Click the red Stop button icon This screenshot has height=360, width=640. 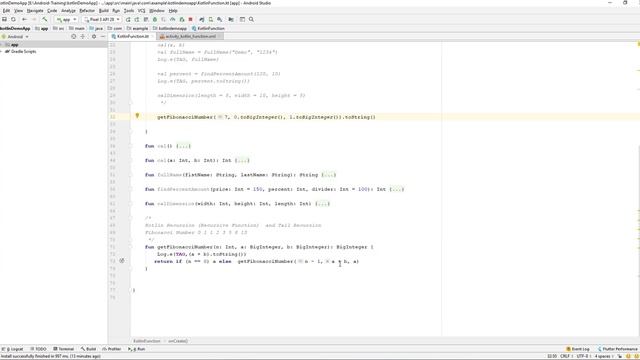[x=191, y=19]
